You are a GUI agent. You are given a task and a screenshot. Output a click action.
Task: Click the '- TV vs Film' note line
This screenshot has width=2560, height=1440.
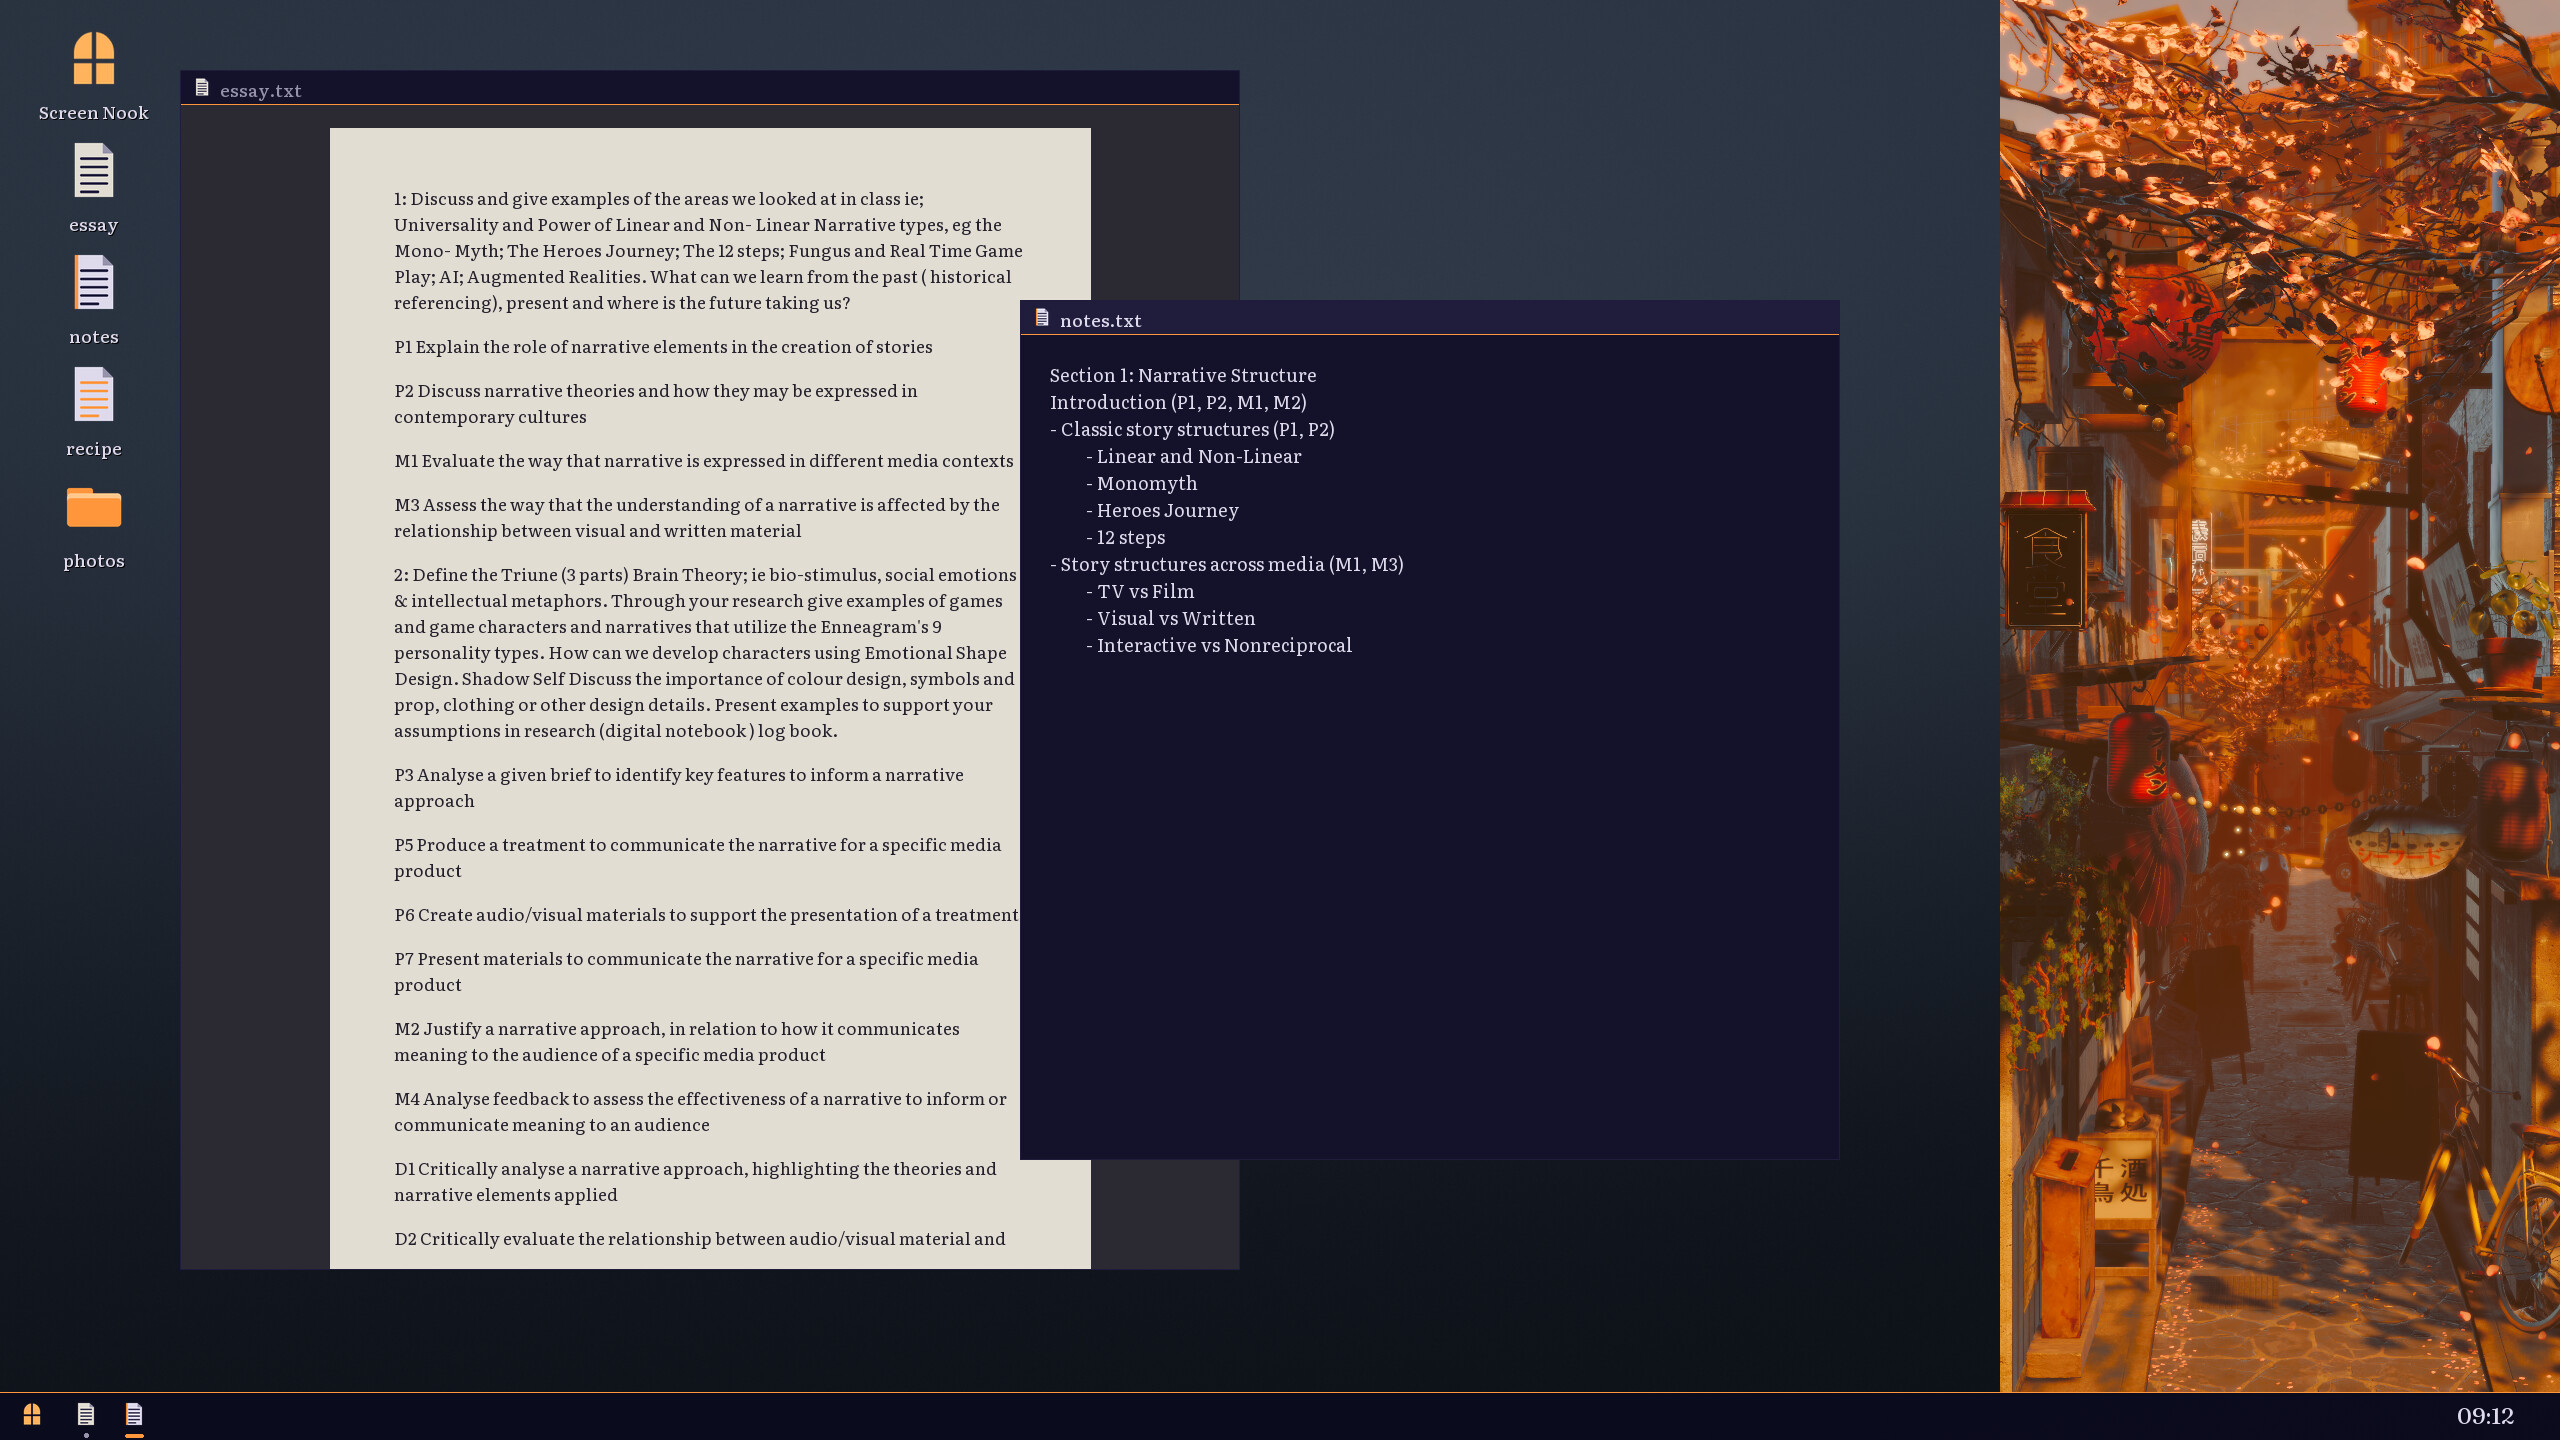[x=1140, y=591]
